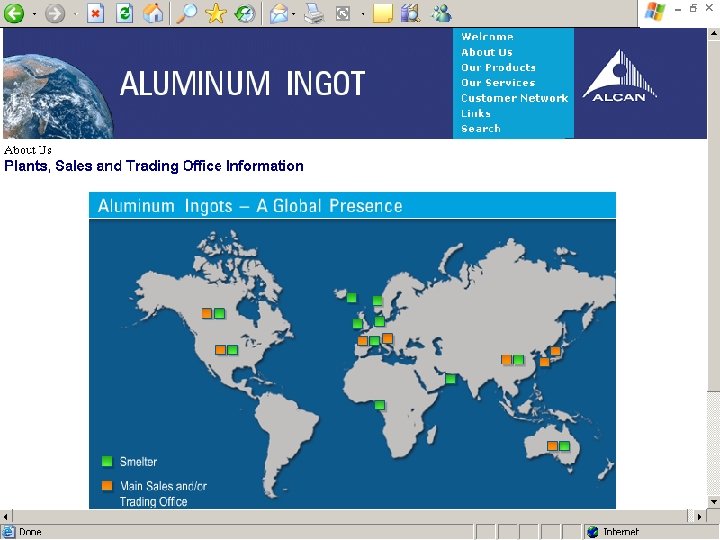Click the Earth globe banner image
This screenshot has width=720, height=540.
click(57, 96)
